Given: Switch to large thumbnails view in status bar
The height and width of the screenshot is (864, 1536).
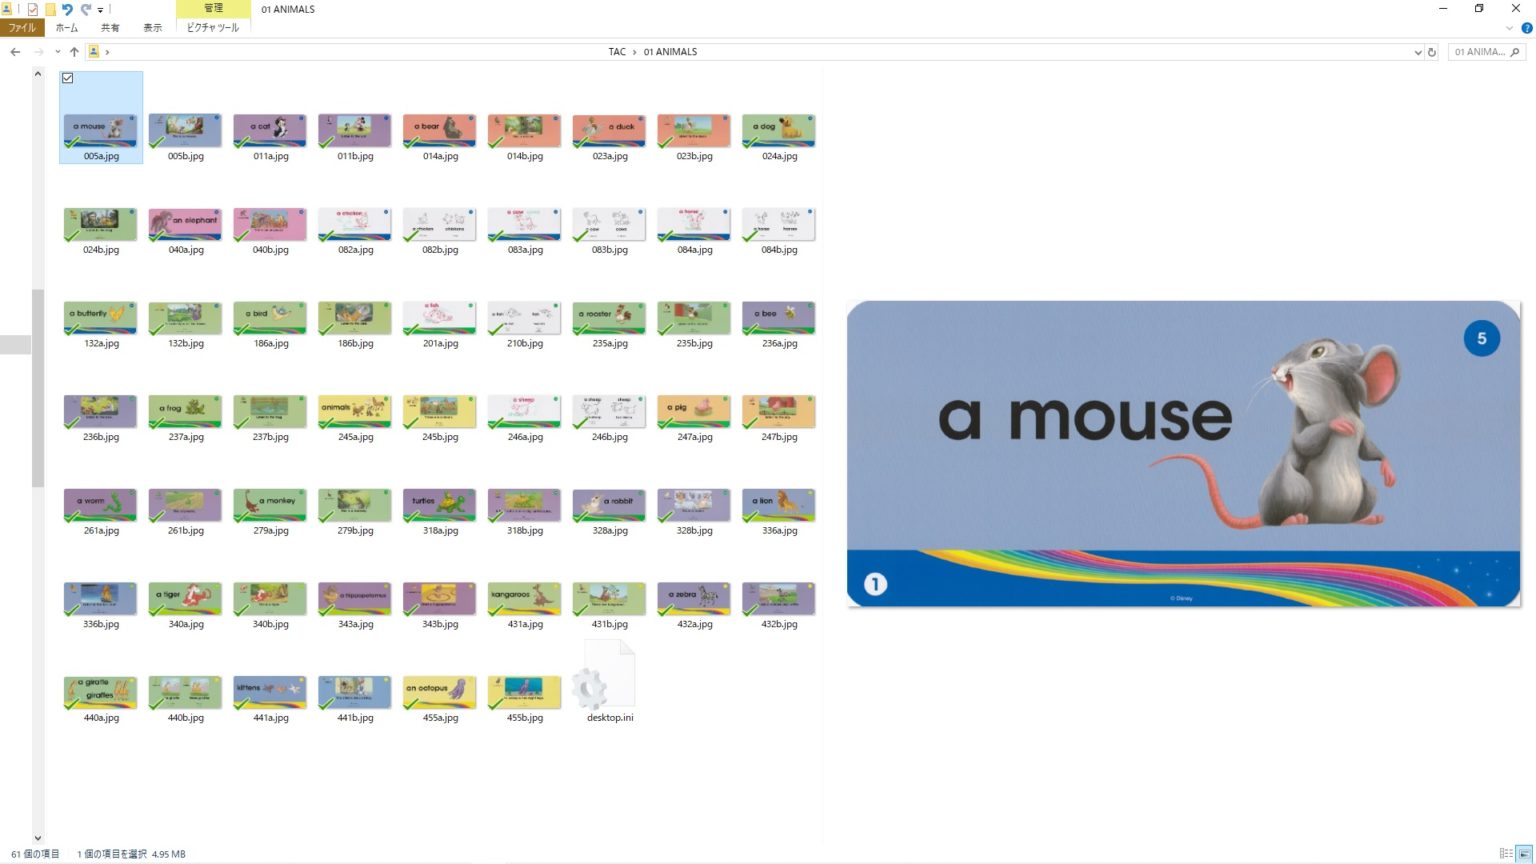Looking at the screenshot, I should tap(1524, 853).
